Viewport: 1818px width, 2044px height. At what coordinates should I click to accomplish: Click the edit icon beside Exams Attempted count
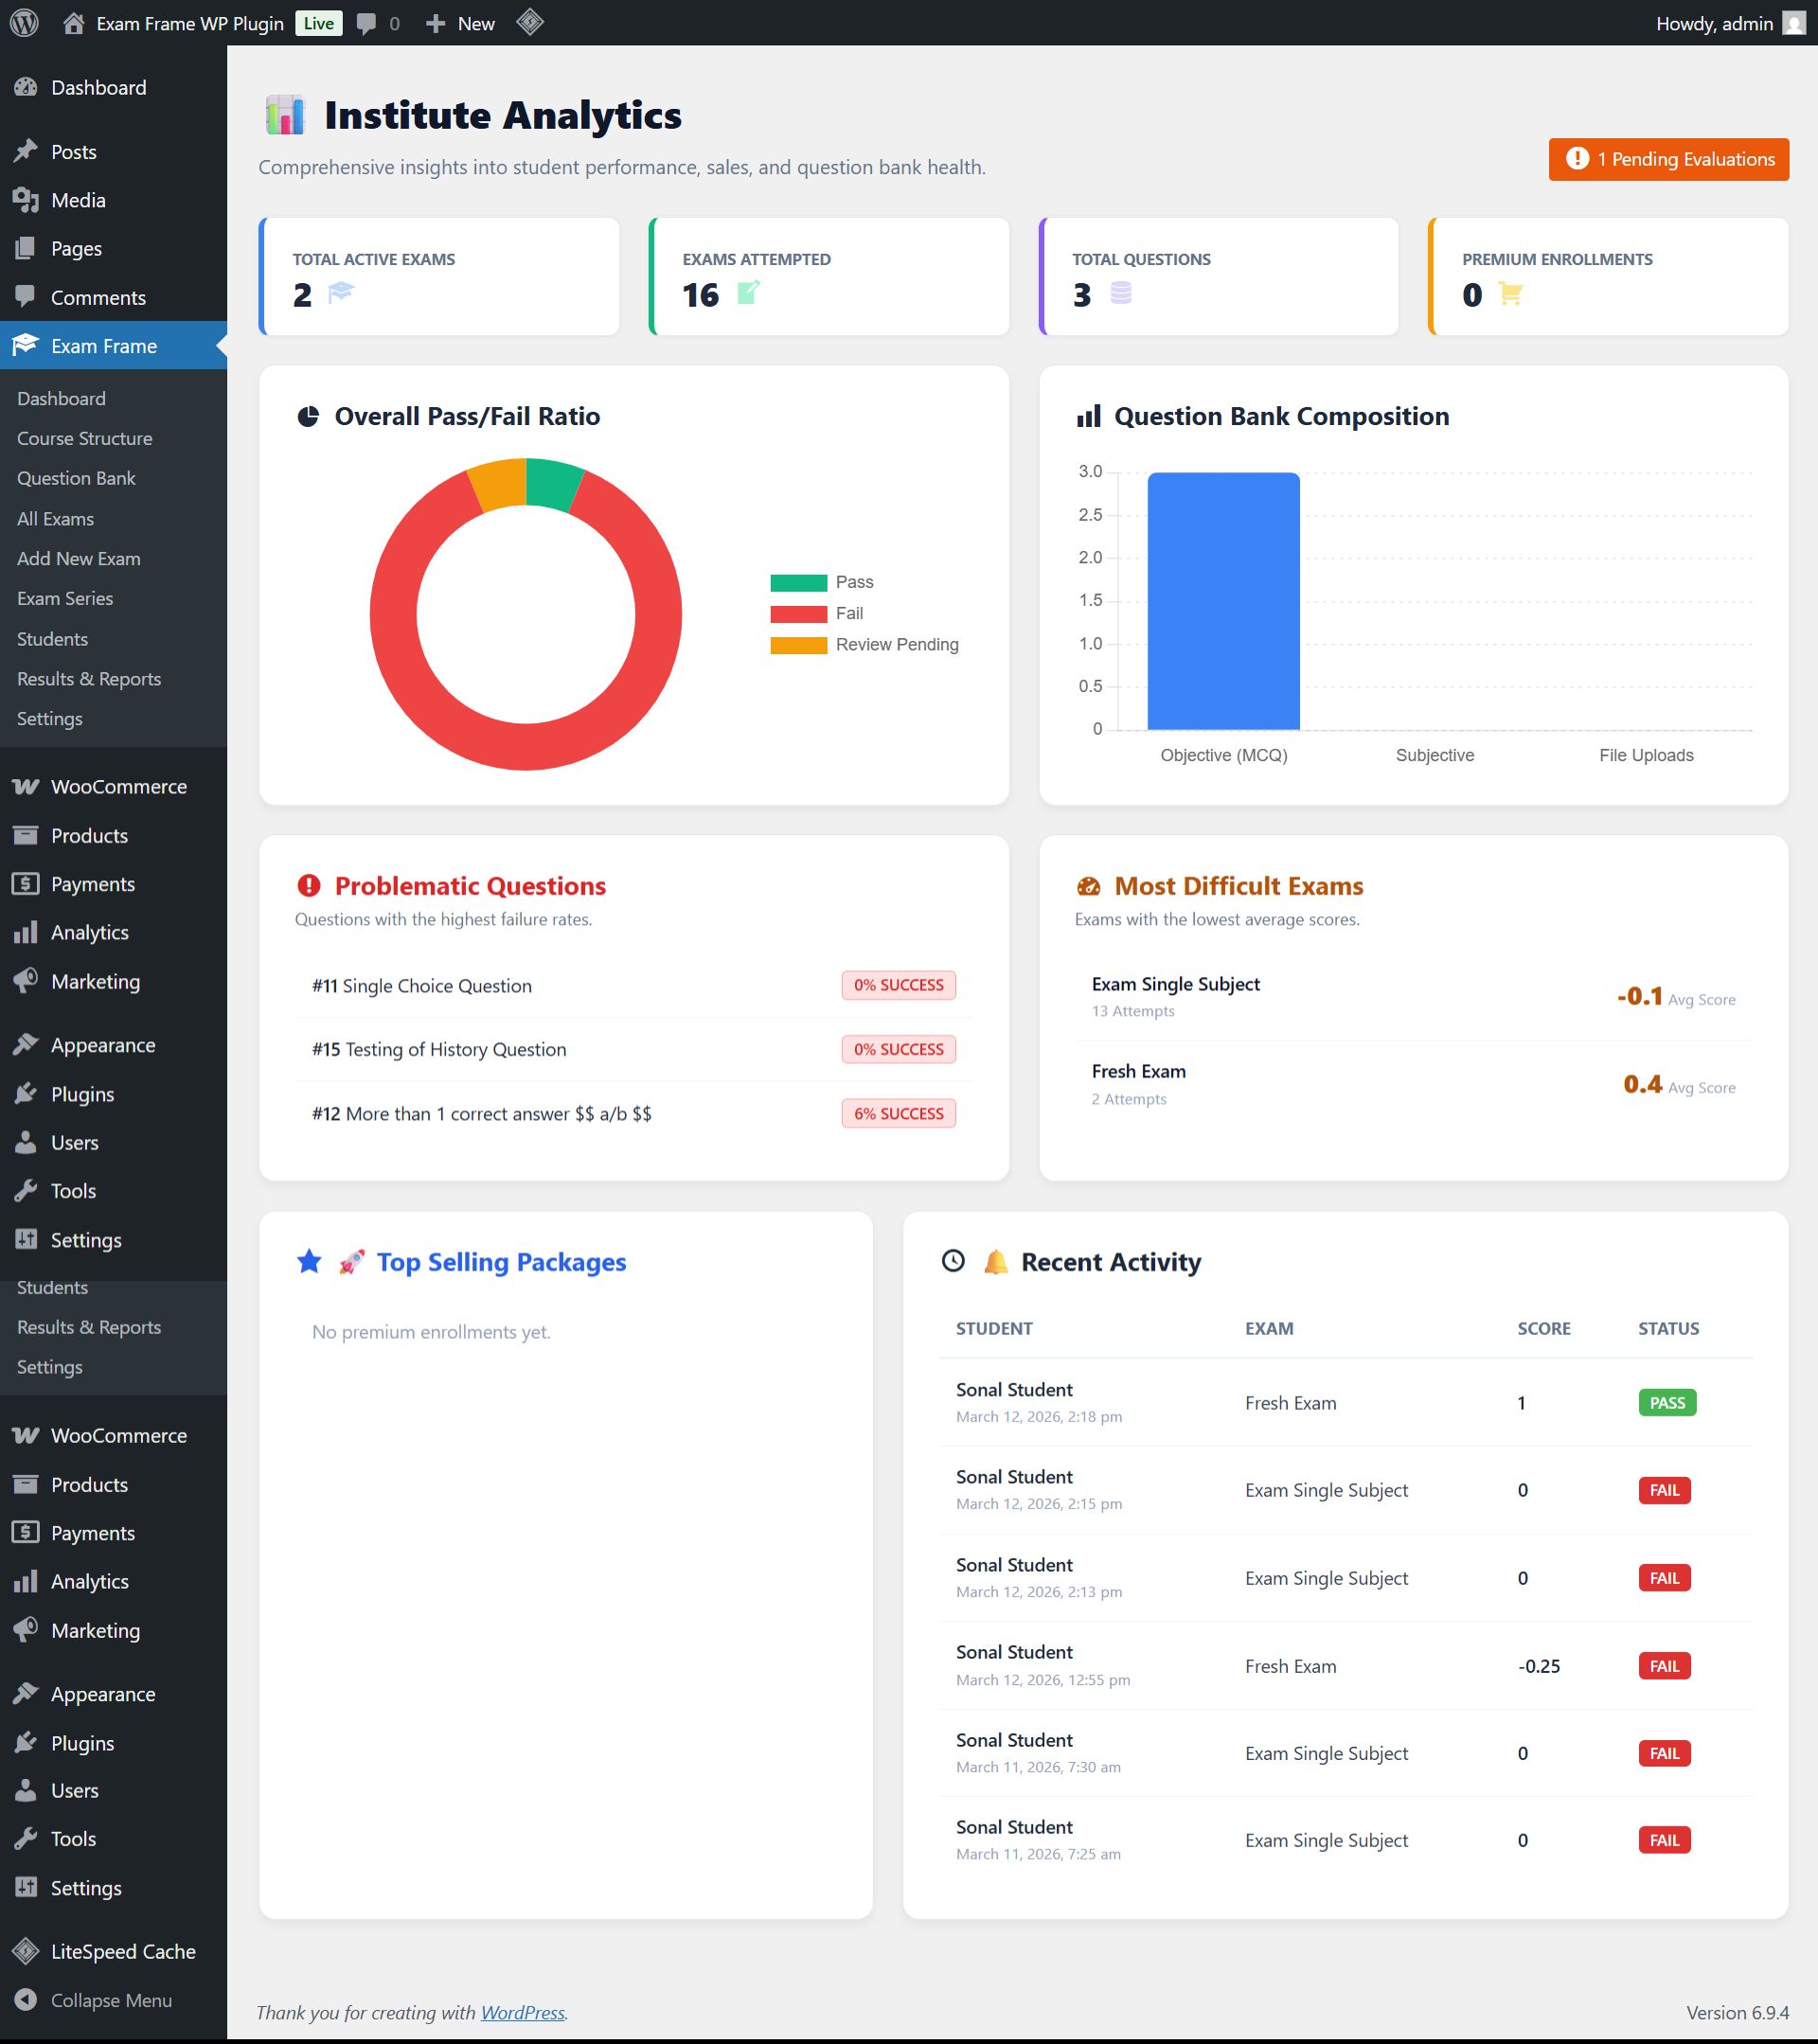pos(748,292)
